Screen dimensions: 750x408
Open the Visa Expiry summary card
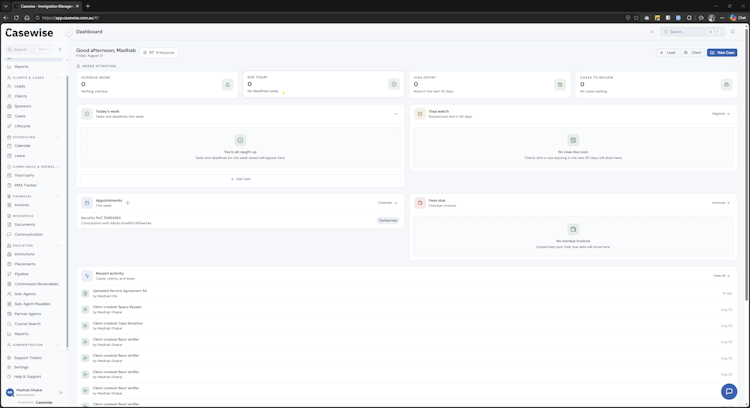click(490, 85)
